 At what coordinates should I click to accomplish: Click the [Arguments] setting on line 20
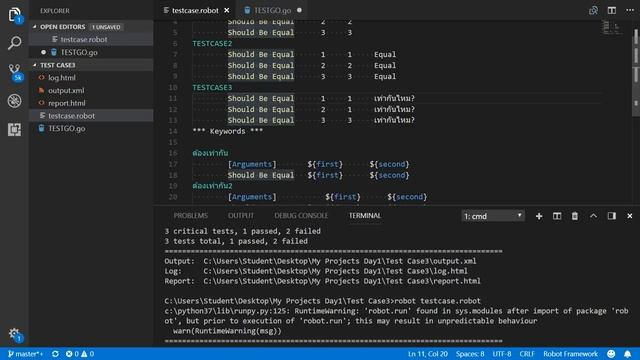(x=252, y=197)
